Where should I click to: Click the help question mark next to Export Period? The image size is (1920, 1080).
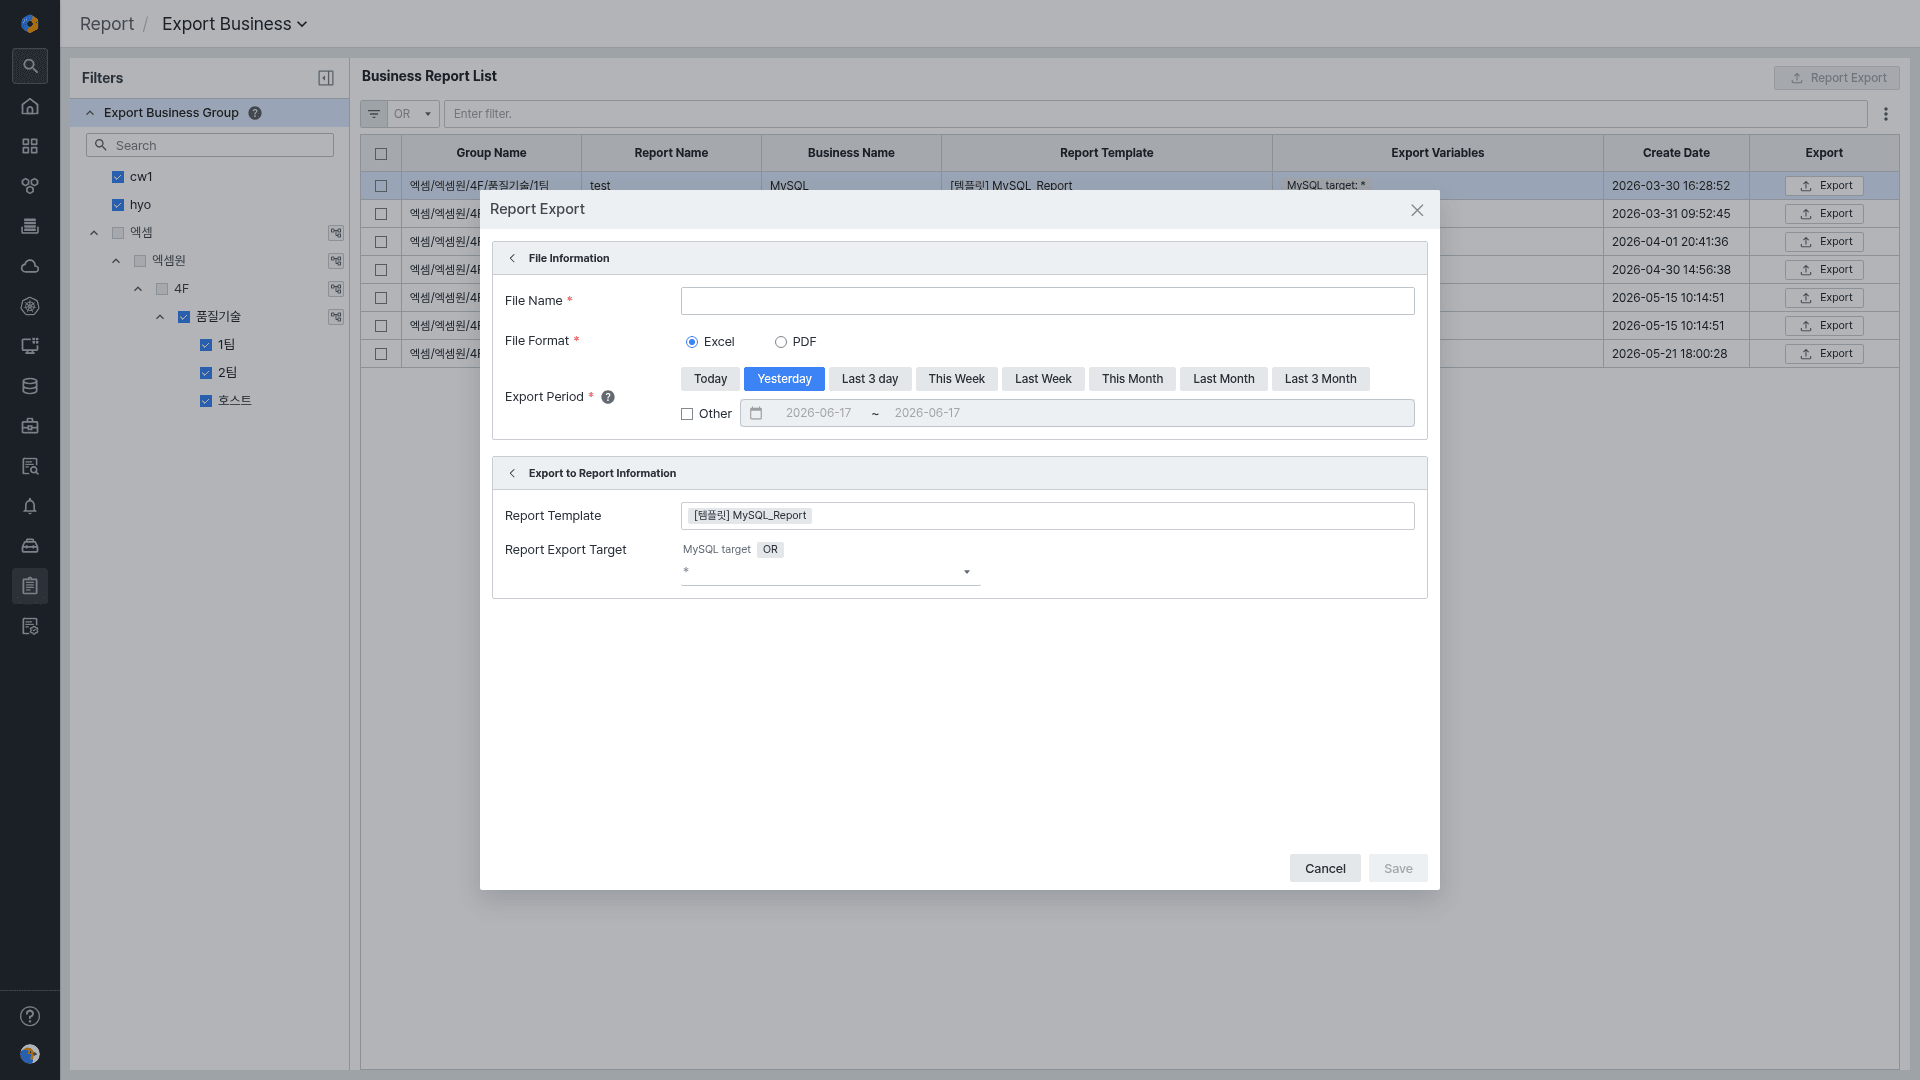pos(608,397)
